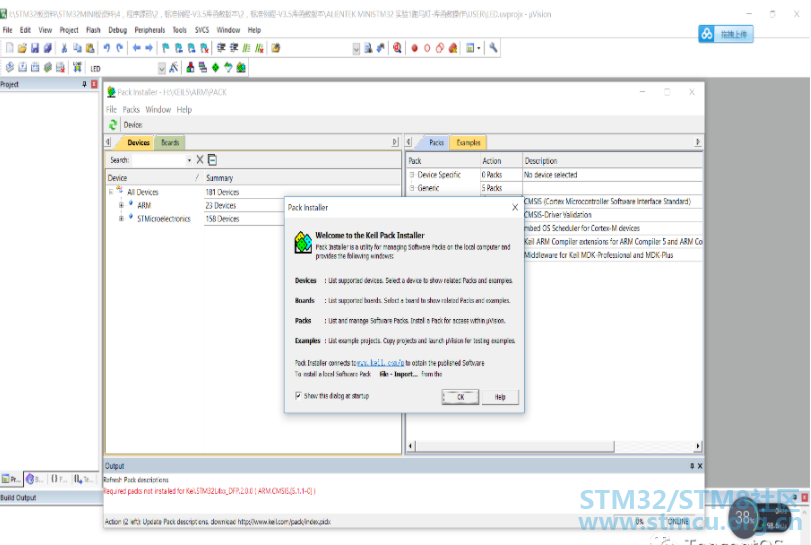
Task: Switch to the Examples tab
Action: pyautogui.click(x=469, y=143)
